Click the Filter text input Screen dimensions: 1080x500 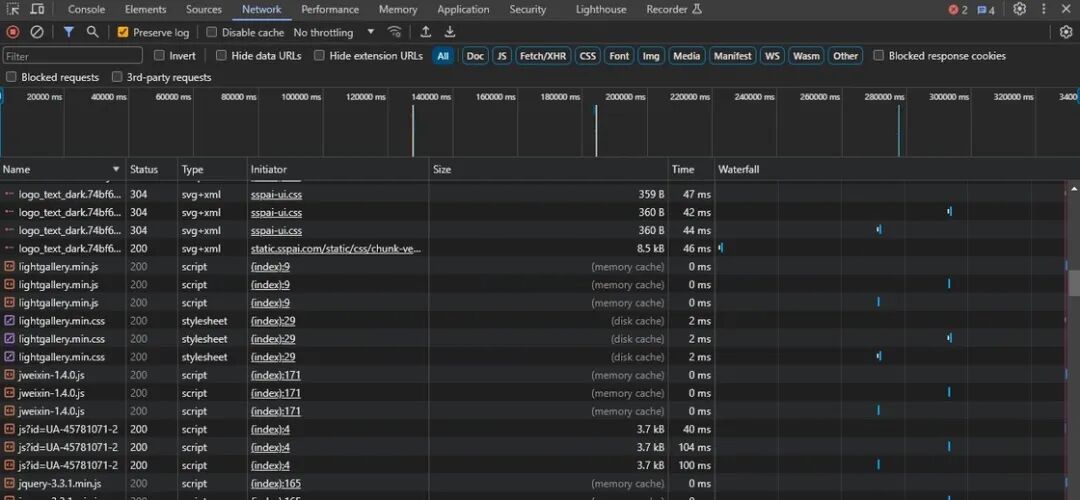pyautogui.click(x=72, y=56)
